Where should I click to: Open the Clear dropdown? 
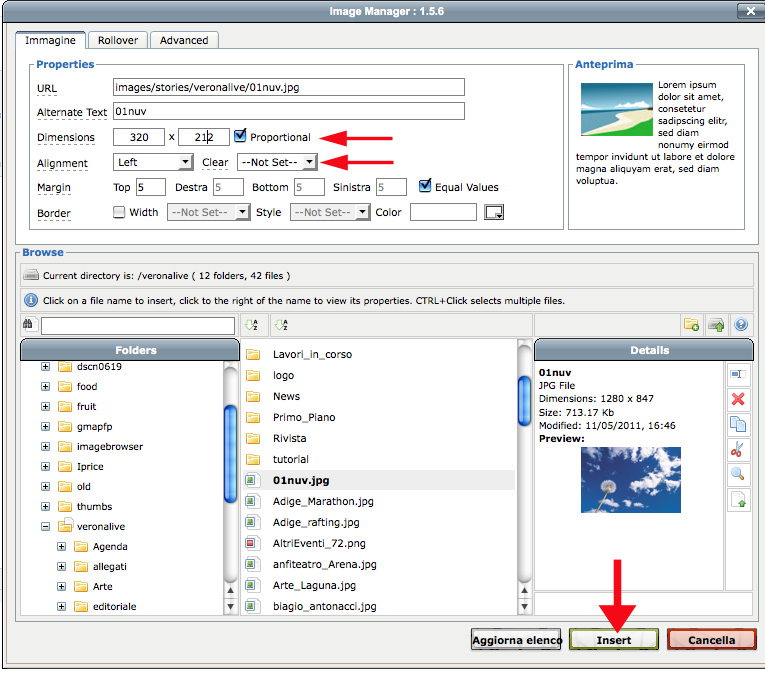click(x=277, y=162)
